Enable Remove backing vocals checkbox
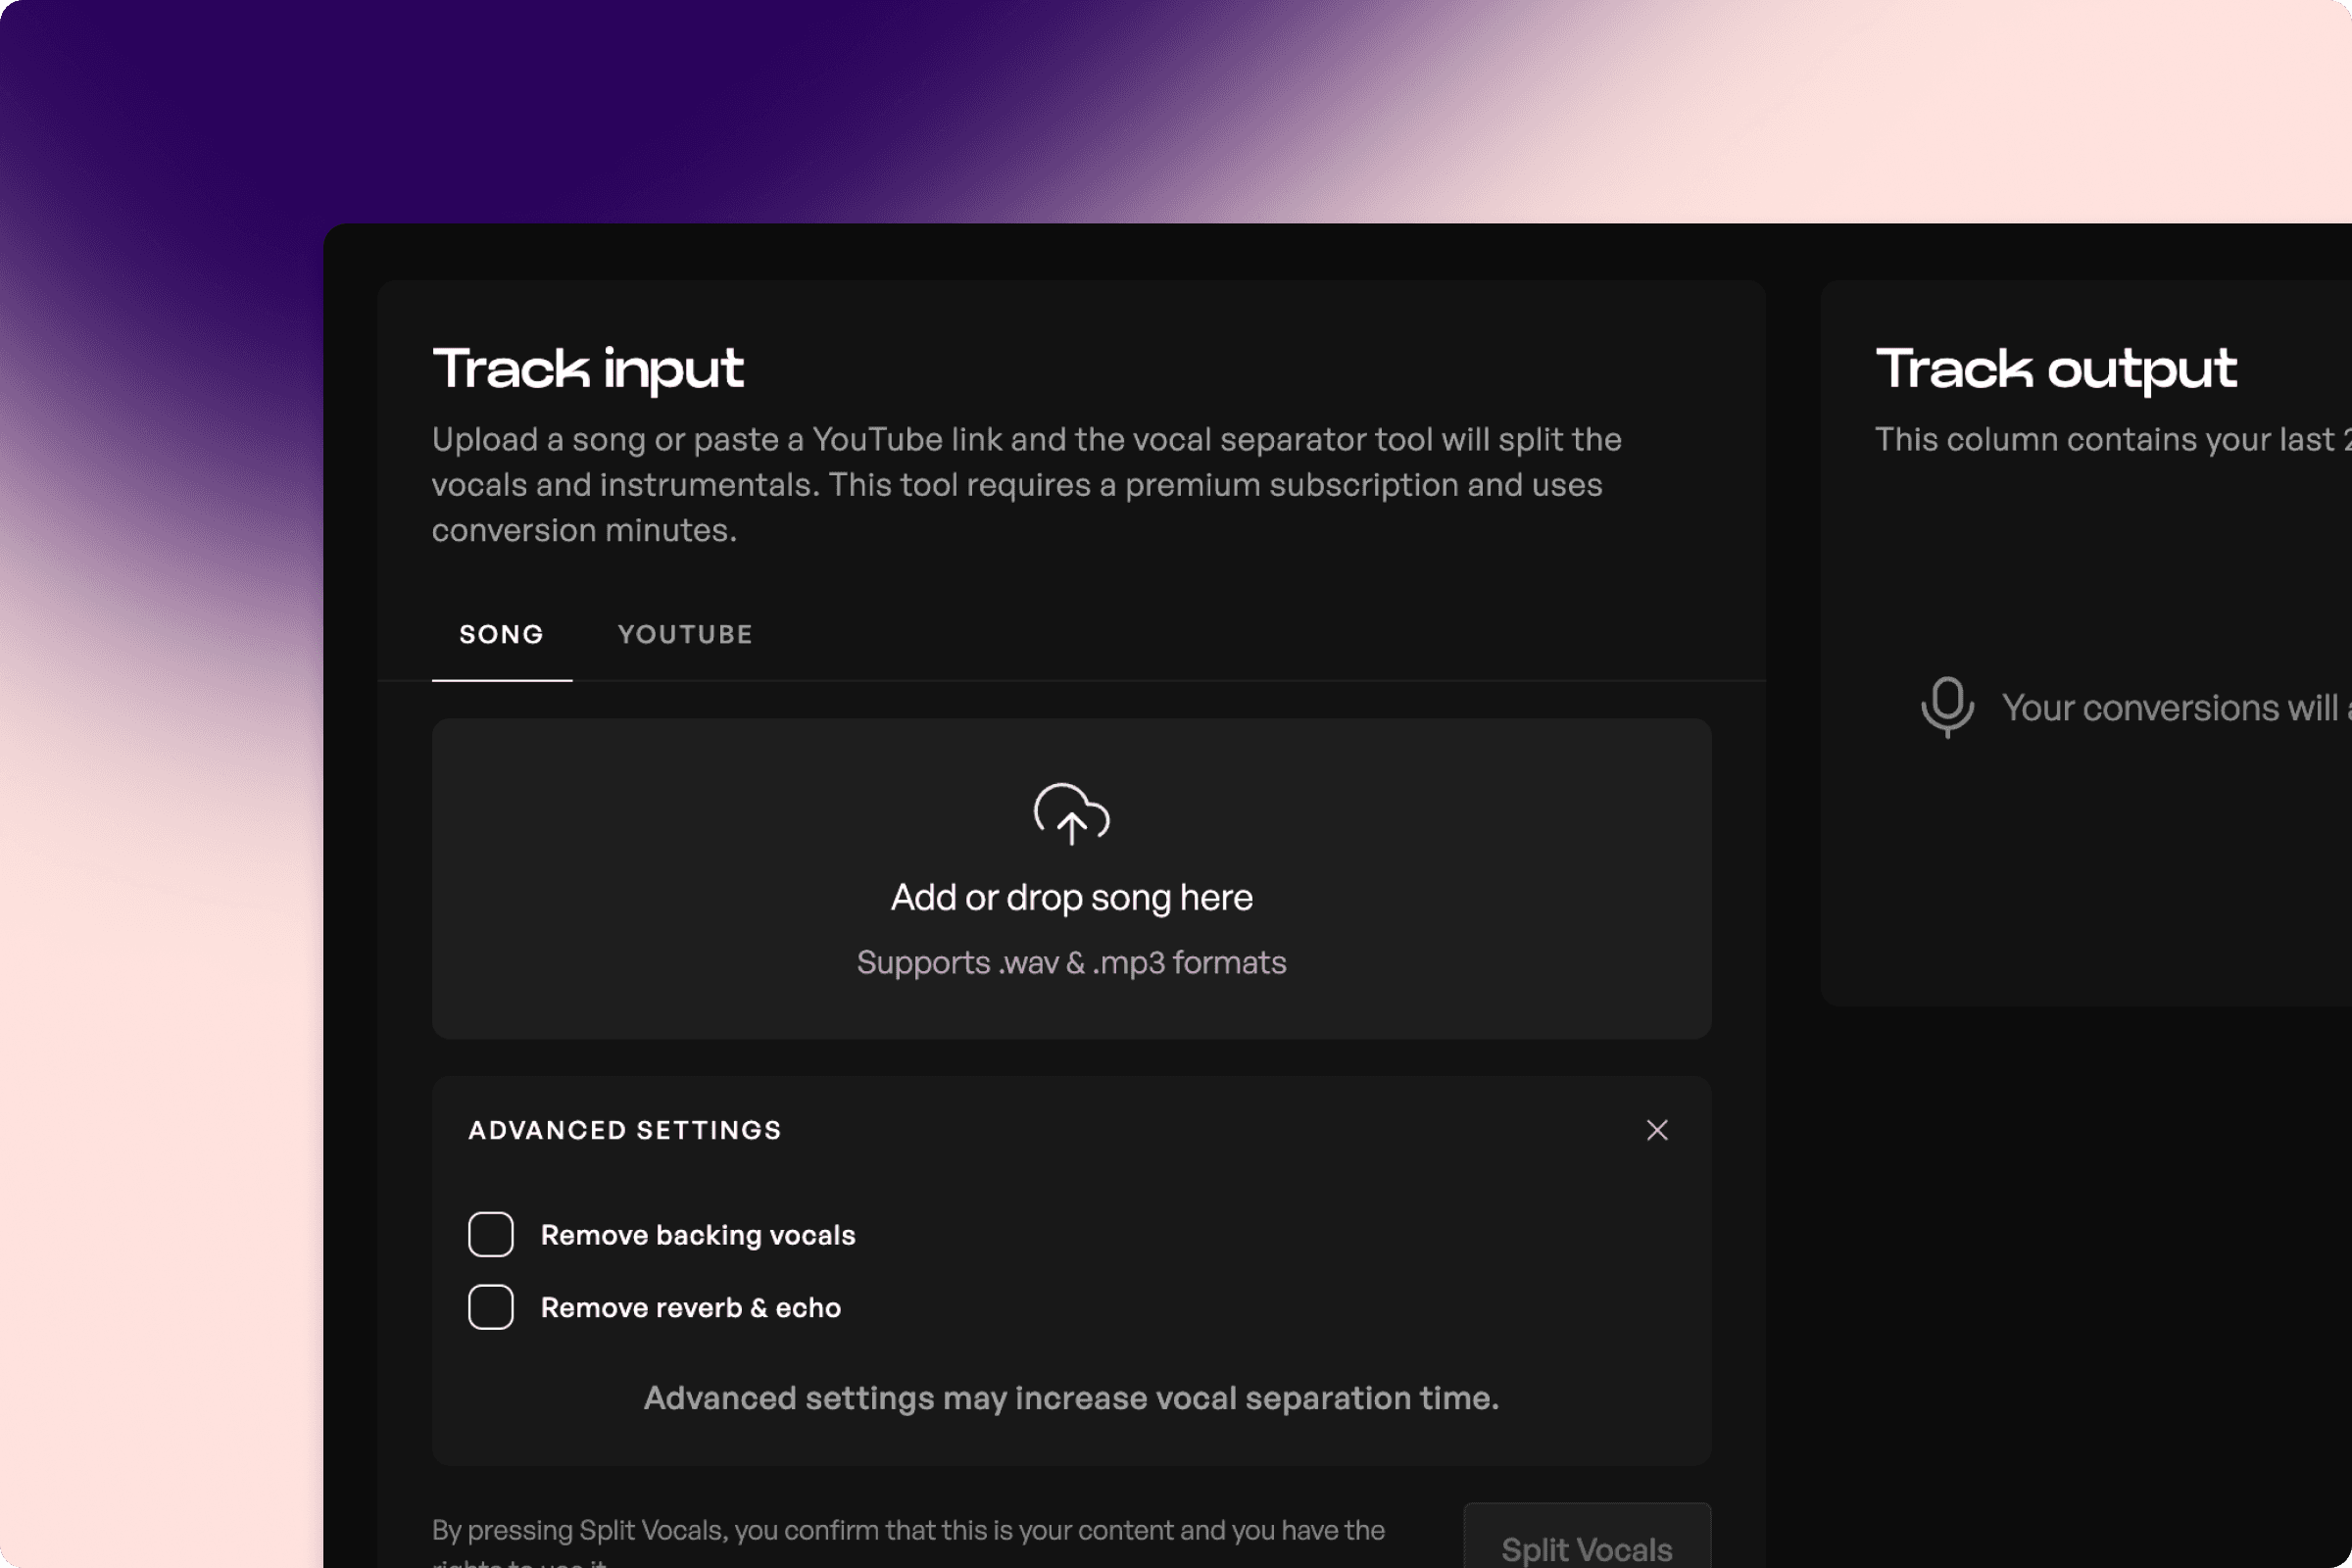This screenshot has height=1568, width=2352. 491,1235
